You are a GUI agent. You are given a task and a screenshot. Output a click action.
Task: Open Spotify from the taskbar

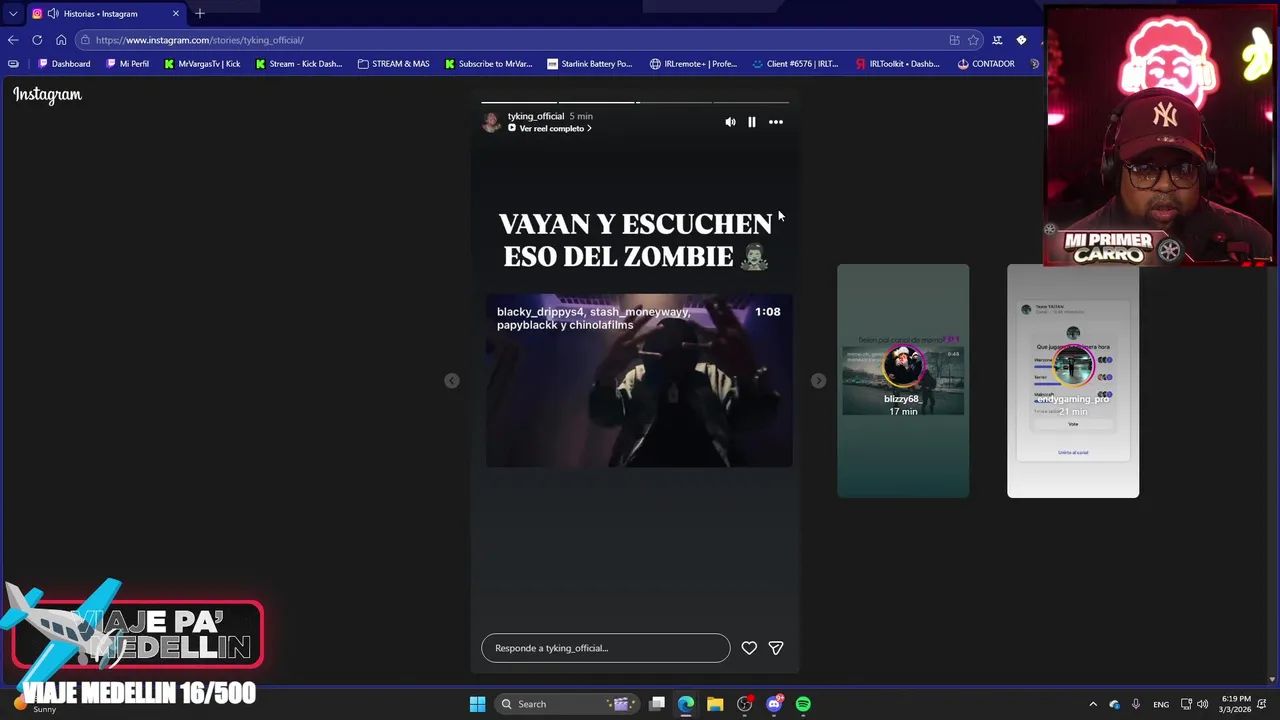click(x=803, y=704)
